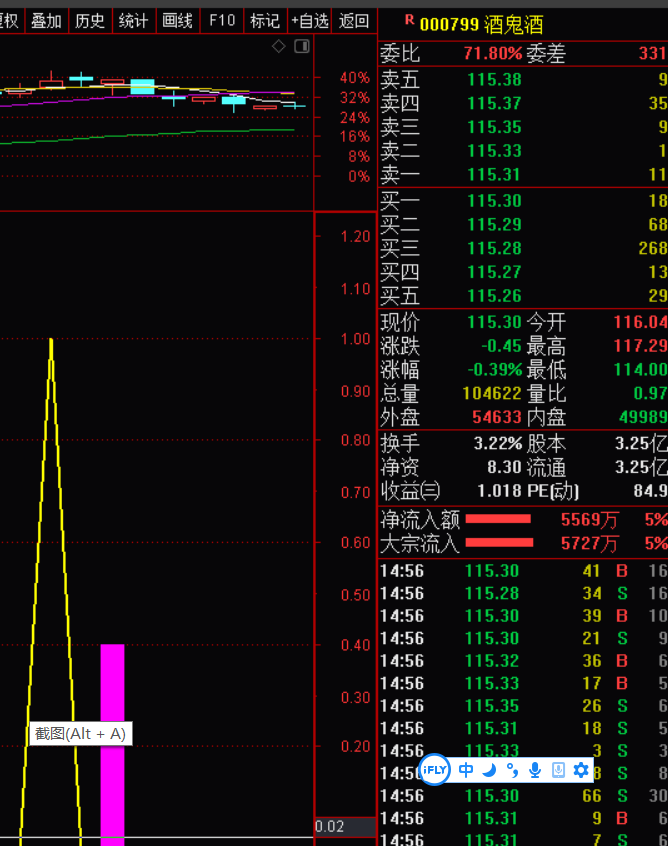Click the 净资 8.30 value
This screenshot has height=846, width=668.
pos(505,467)
